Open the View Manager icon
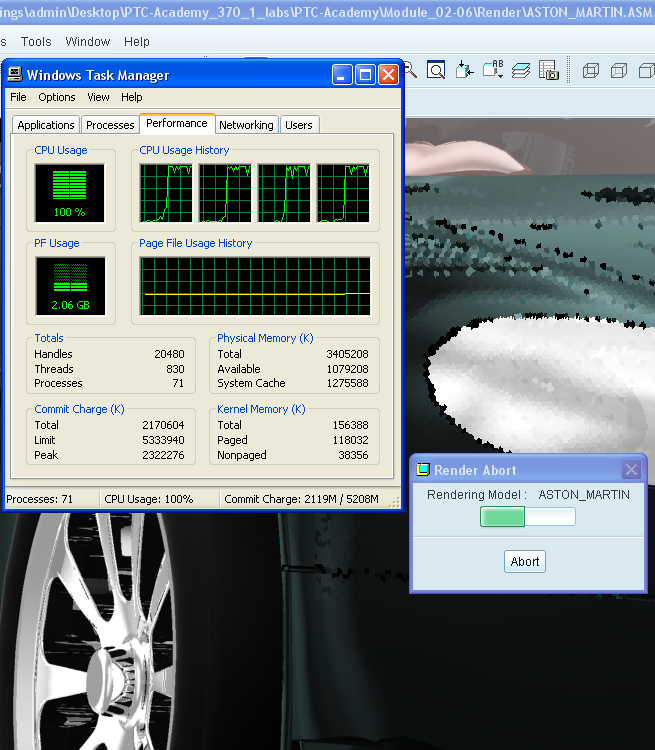 click(x=549, y=70)
